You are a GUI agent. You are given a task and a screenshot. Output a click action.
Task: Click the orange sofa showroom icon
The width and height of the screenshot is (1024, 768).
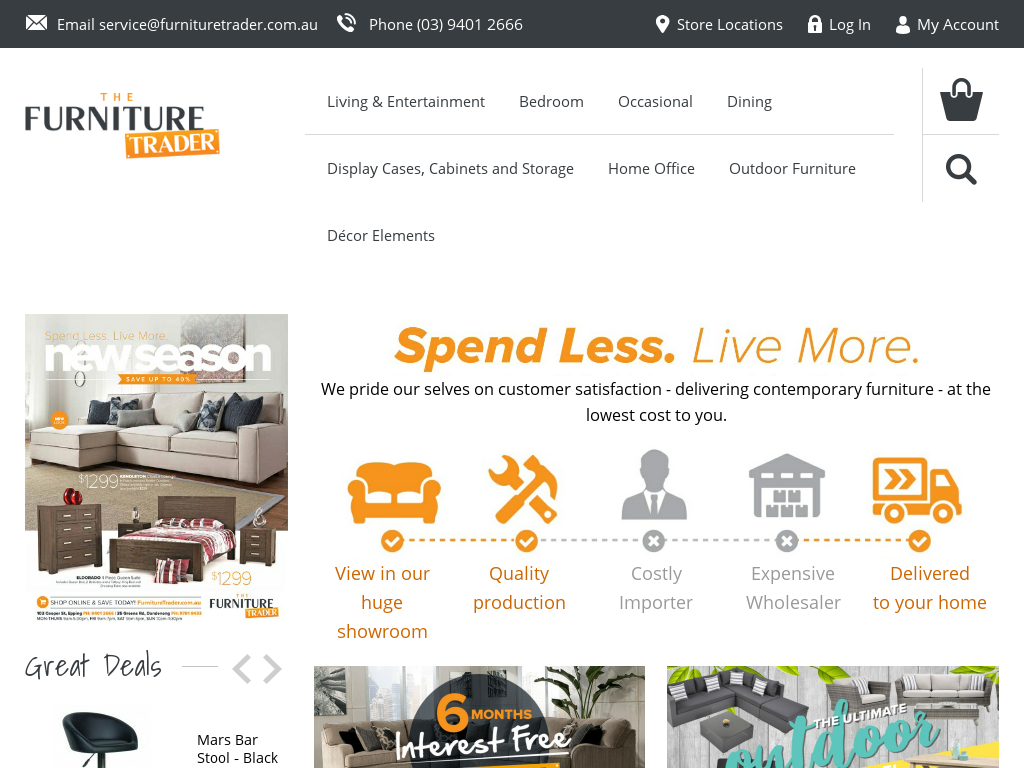tap(394, 492)
